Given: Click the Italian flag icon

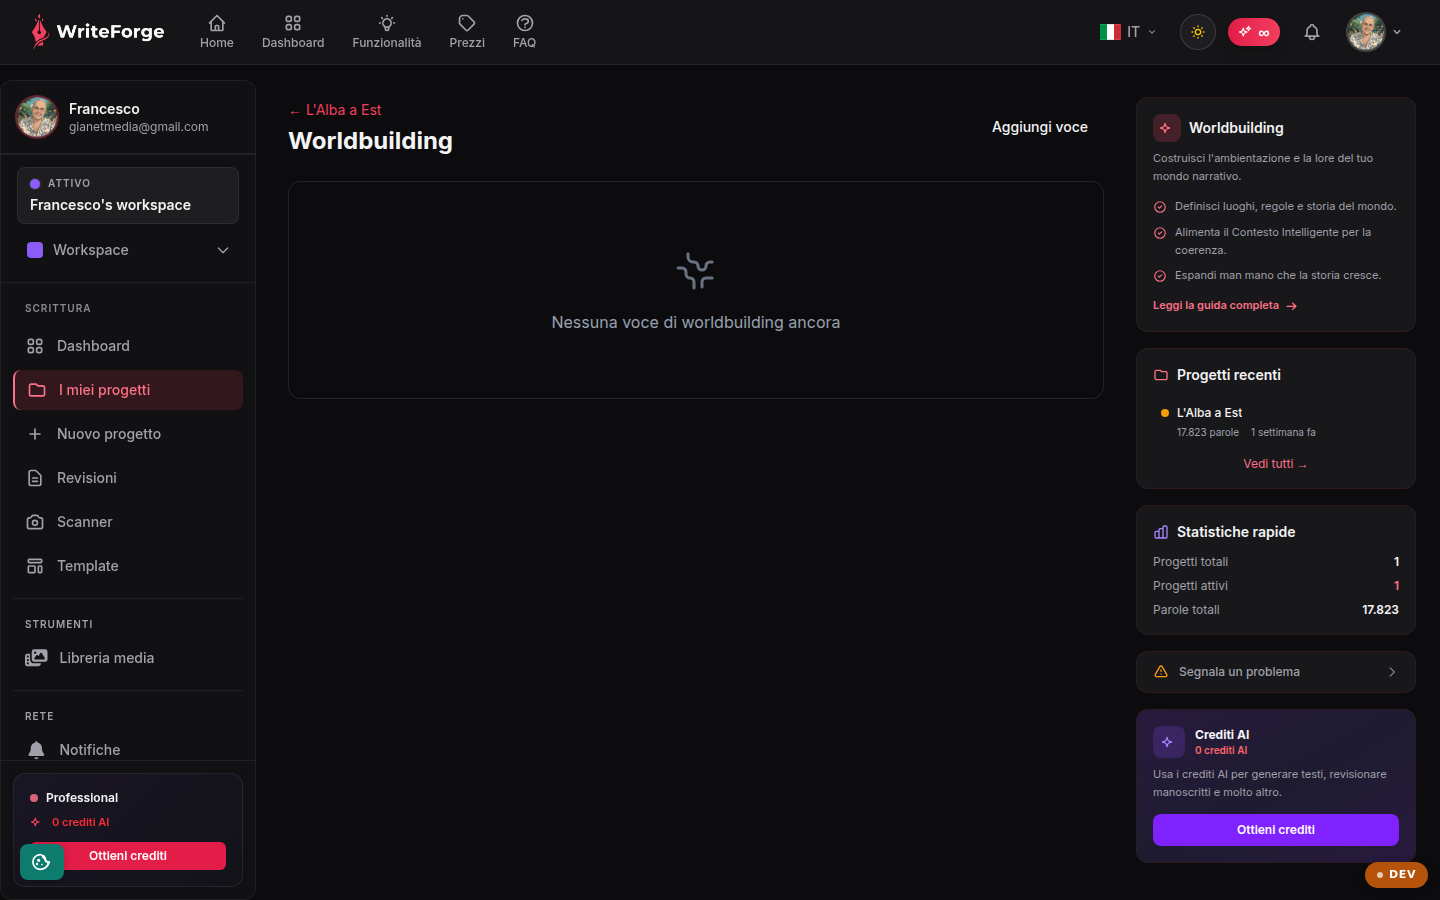Looking at the screenshot, I should (x=1110, y=32).
